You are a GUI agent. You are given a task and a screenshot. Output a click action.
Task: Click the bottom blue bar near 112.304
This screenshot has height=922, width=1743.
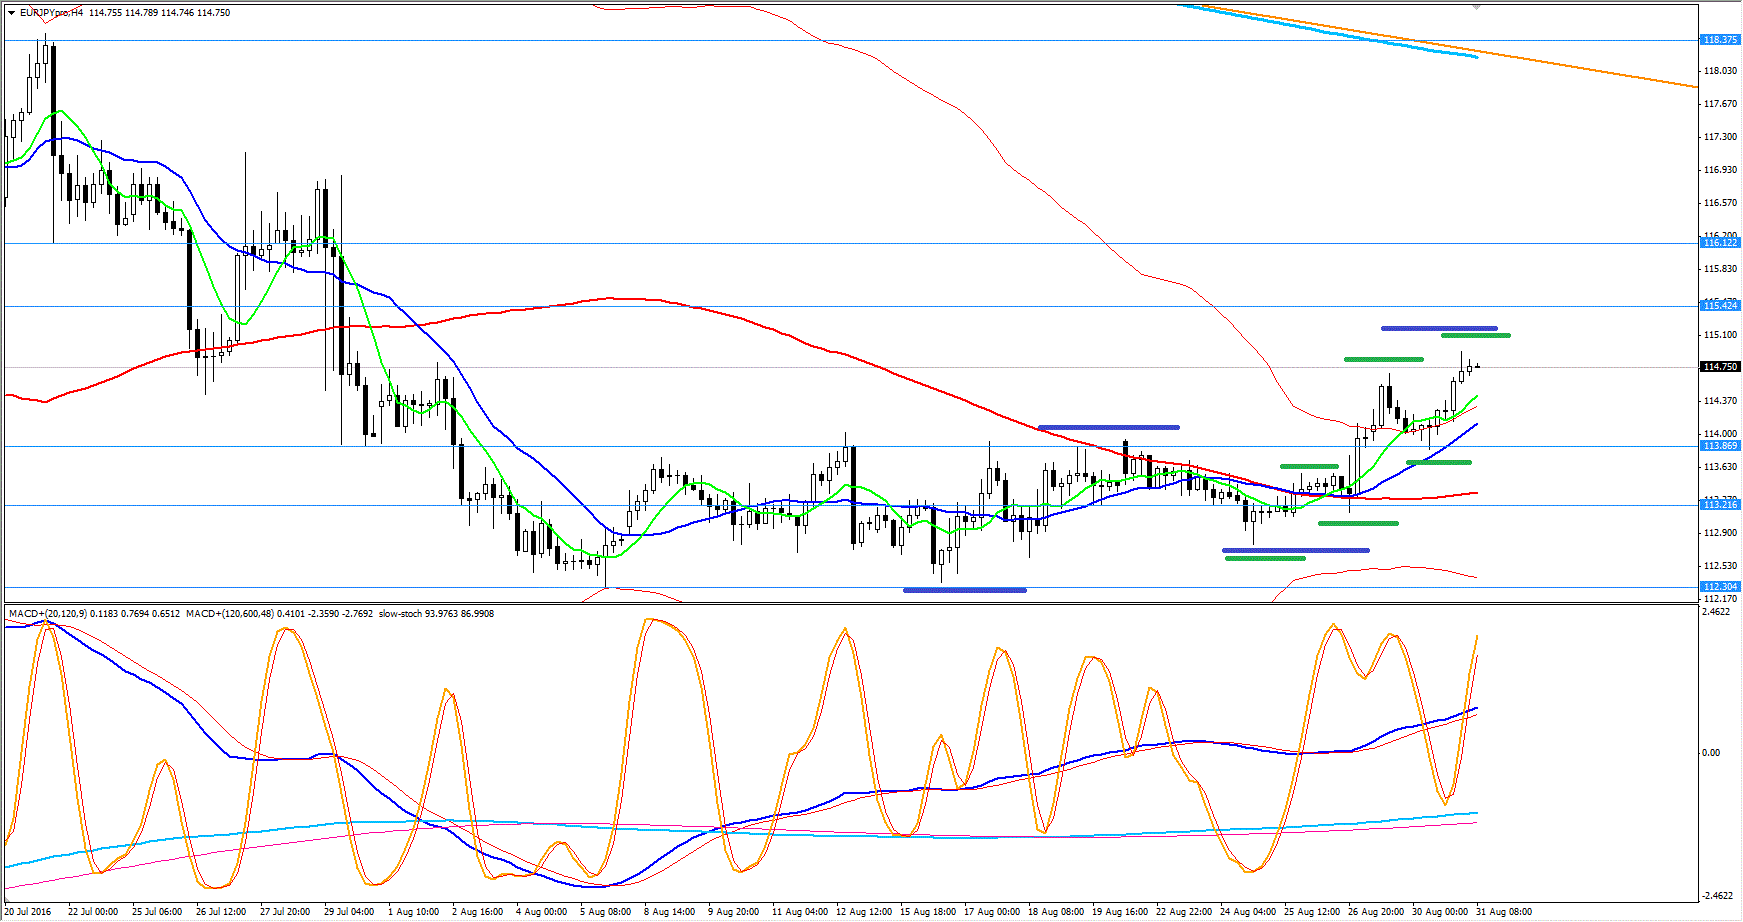pyautogui.click(x=964, y=590)
